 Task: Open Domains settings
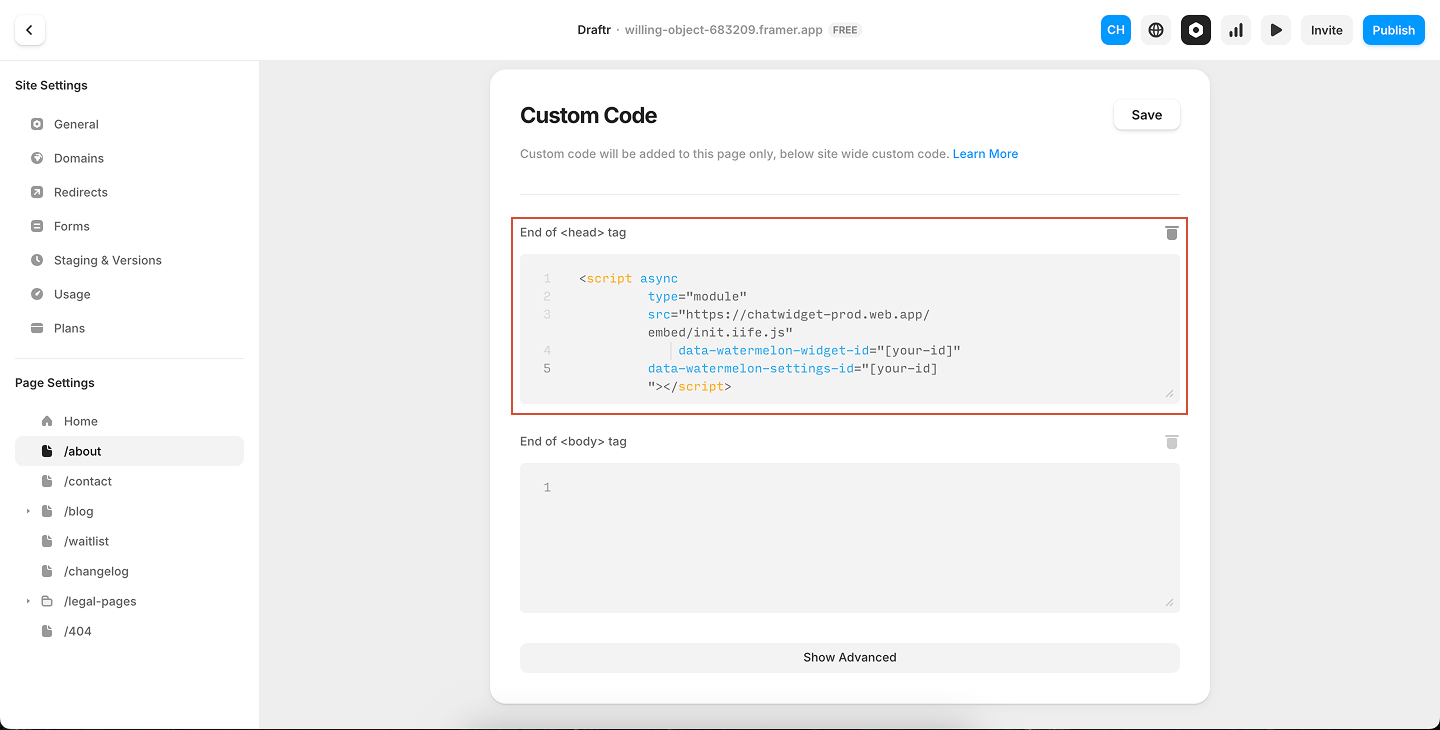tap(129, 158)
